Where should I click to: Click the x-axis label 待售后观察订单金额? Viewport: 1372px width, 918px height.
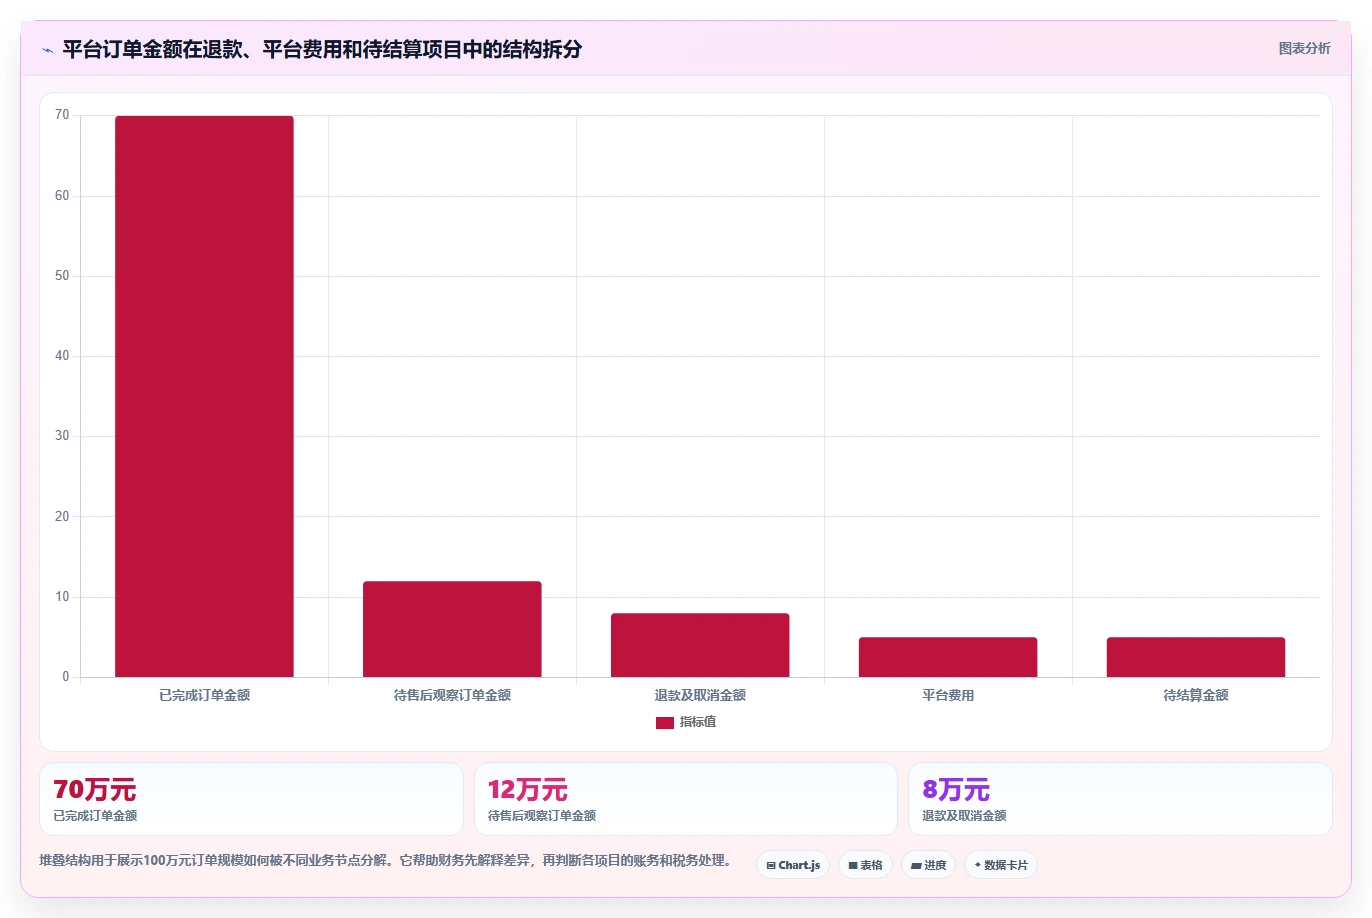[x=452, y=695]
